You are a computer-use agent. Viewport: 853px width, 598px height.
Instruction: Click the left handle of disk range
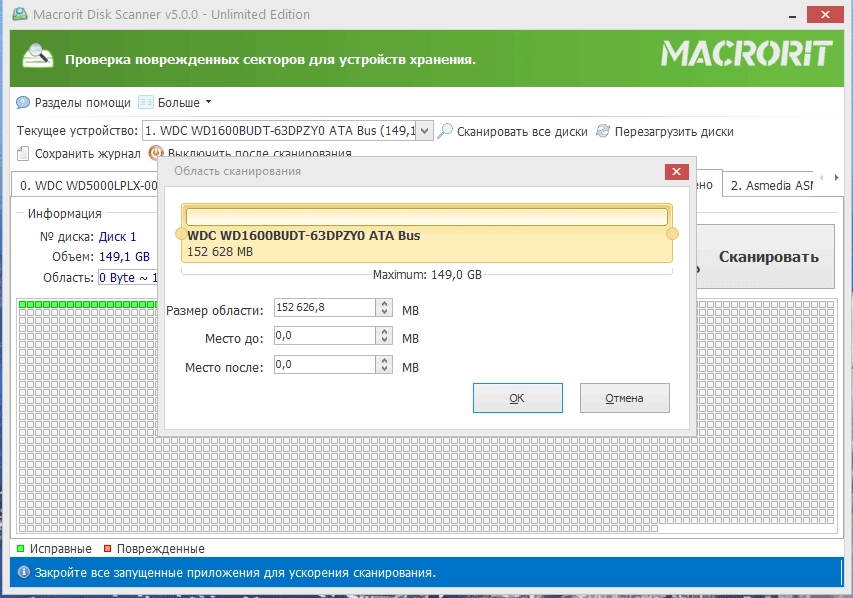[x=181, y=233]
